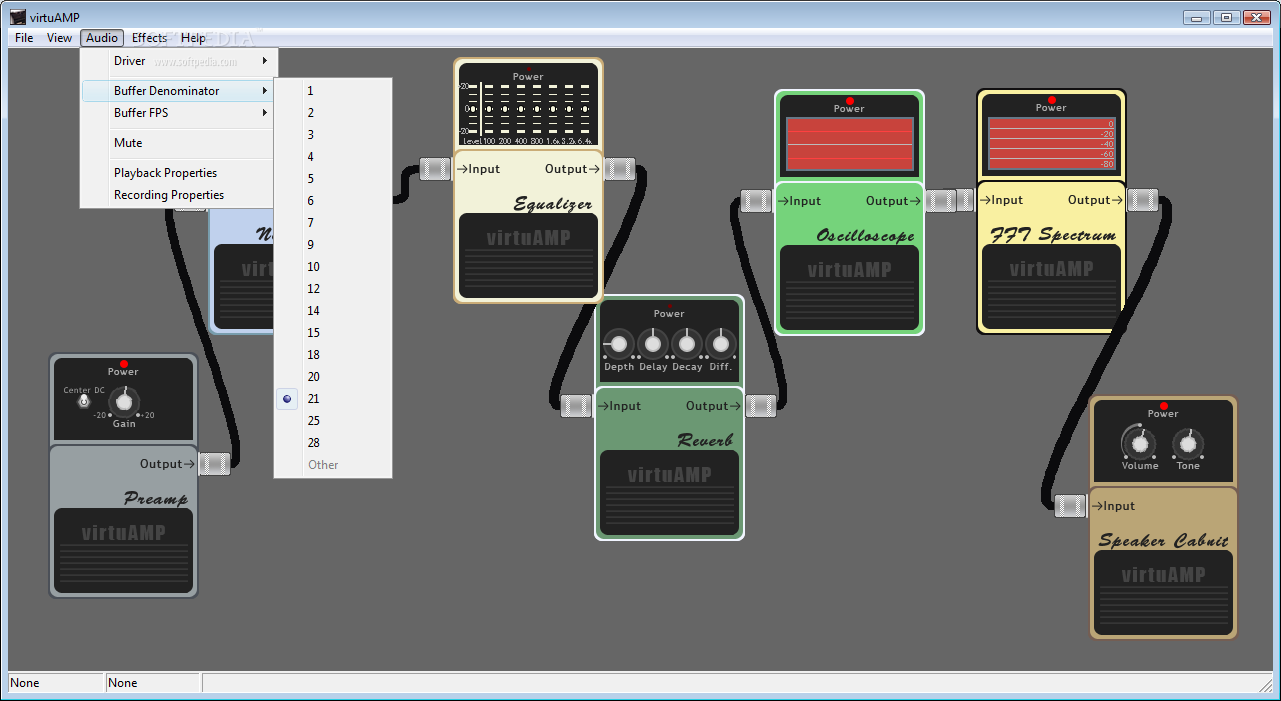
Task: Close the open Audio menu
Action: 102,38
